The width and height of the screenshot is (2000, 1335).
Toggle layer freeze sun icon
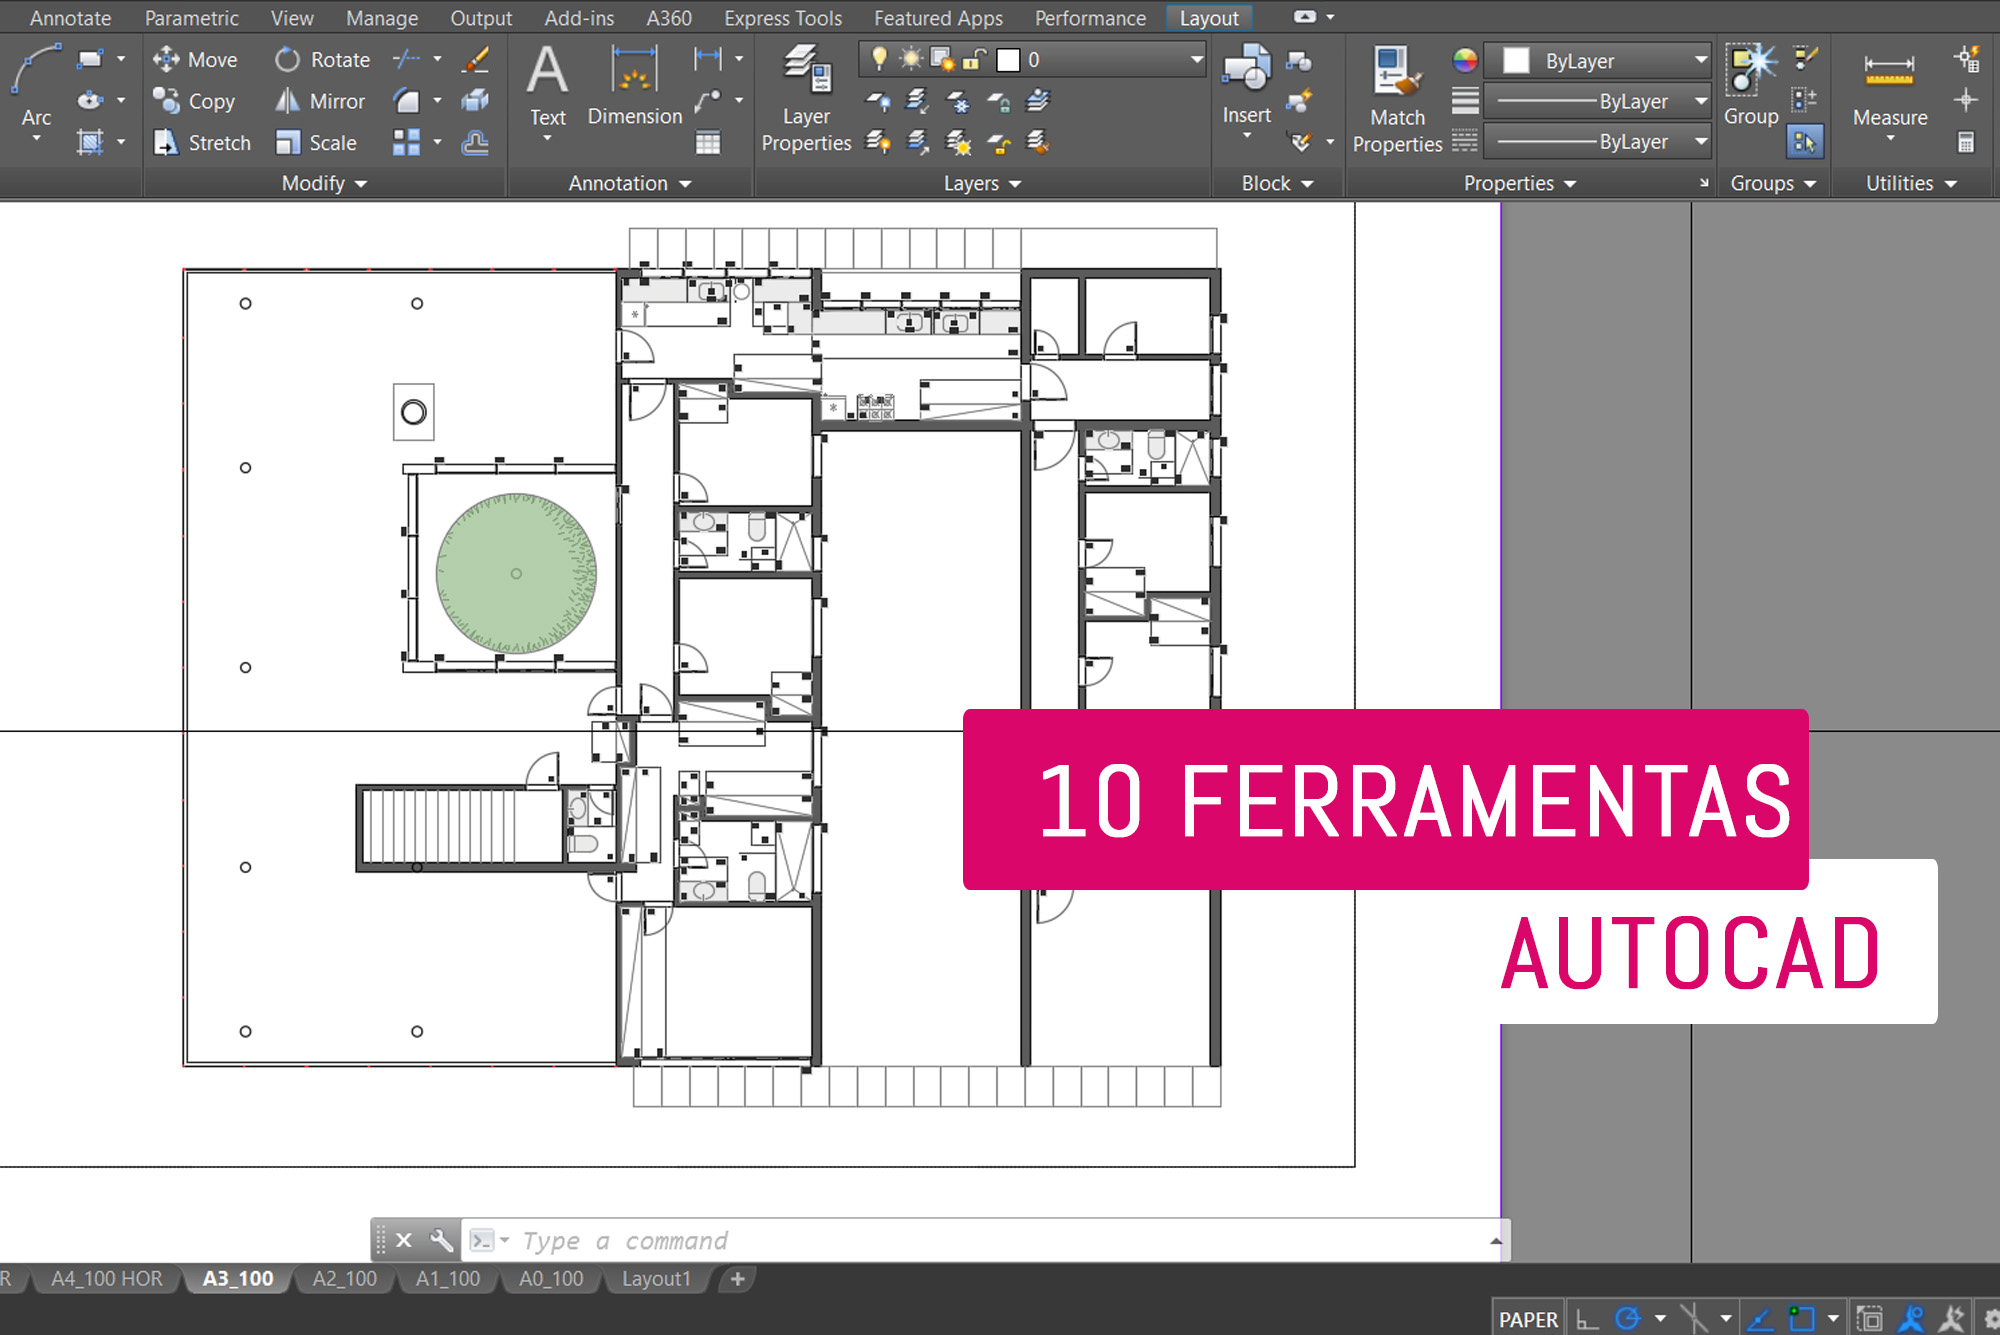point(911,59)
